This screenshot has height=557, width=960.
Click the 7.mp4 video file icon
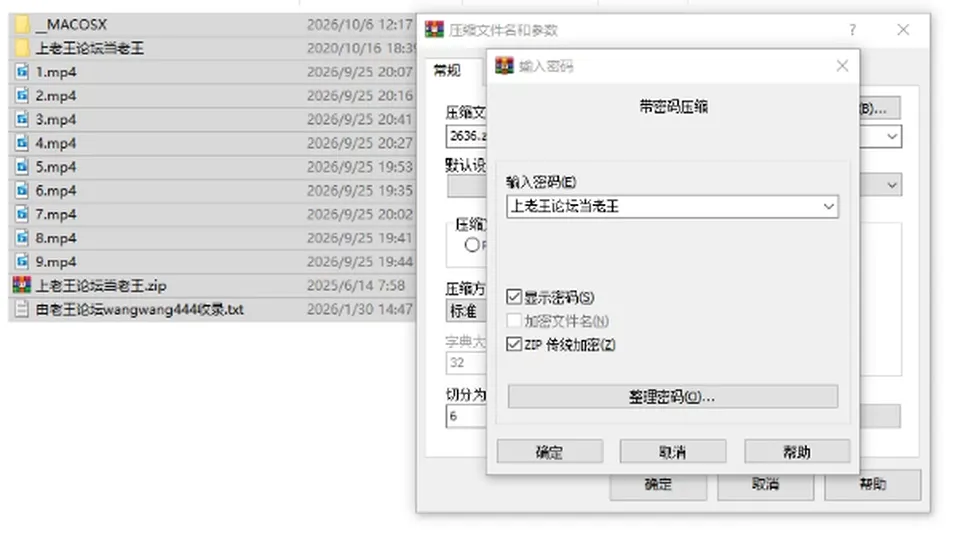[x=22, y=215]
